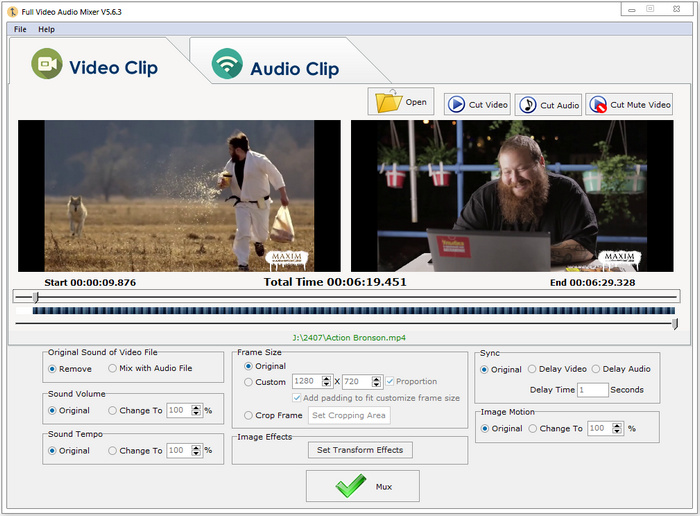Click Set Cropping Area button
The image size is (700, 516).
pos(349,415)
